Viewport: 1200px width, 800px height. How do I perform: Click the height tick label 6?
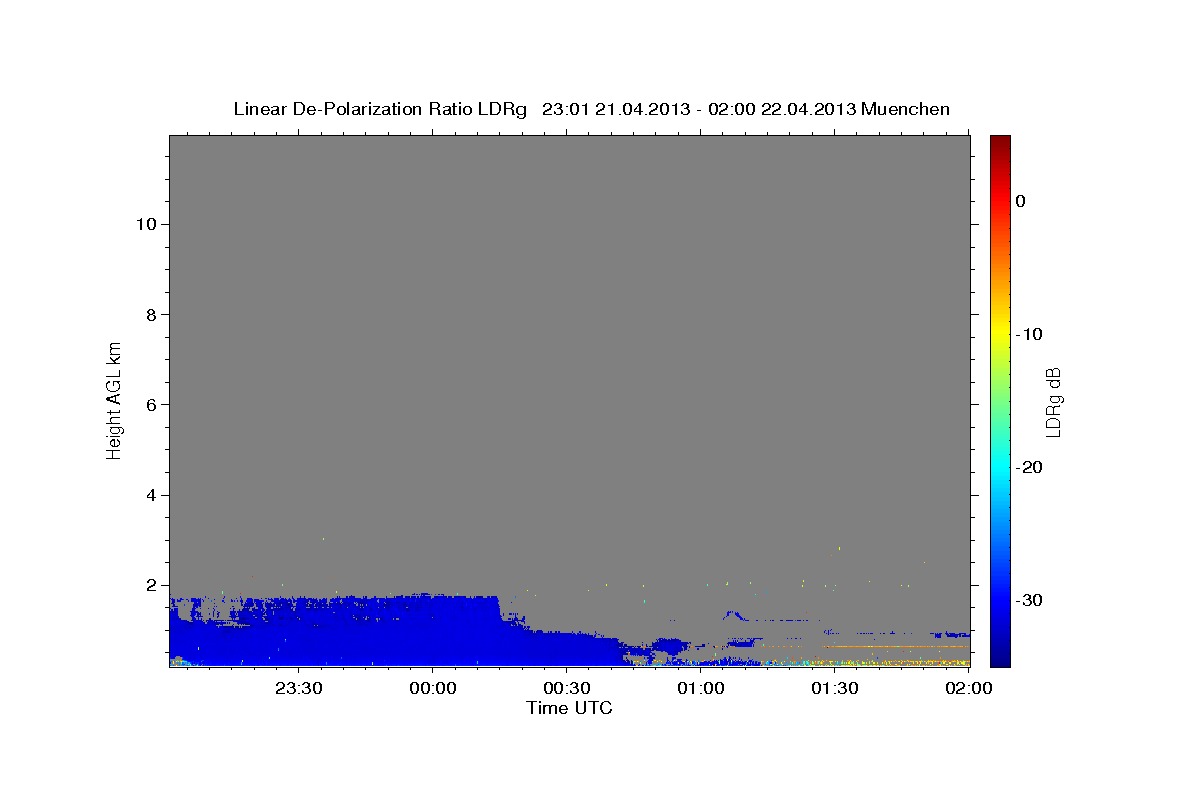[151, 404]
